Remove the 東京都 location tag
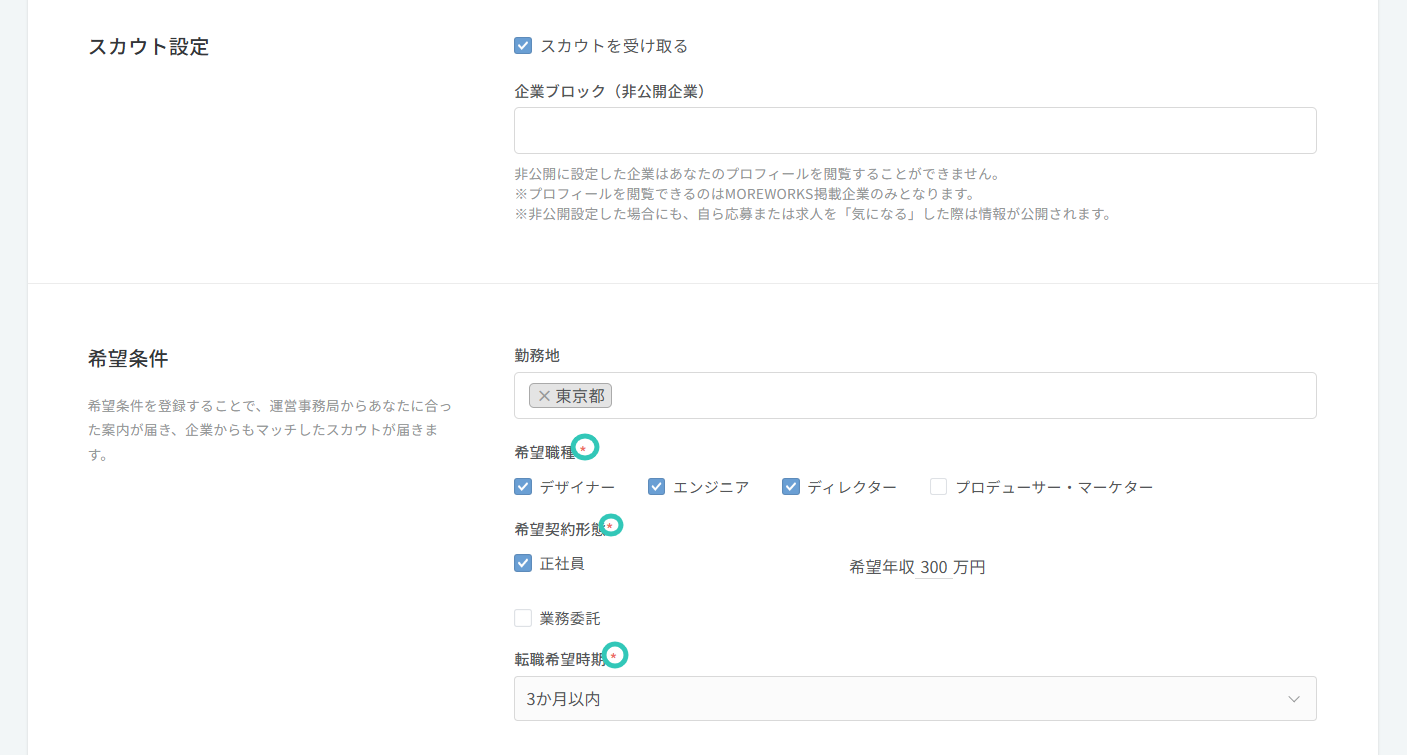The image size is (1407, 755). (544, 396)
